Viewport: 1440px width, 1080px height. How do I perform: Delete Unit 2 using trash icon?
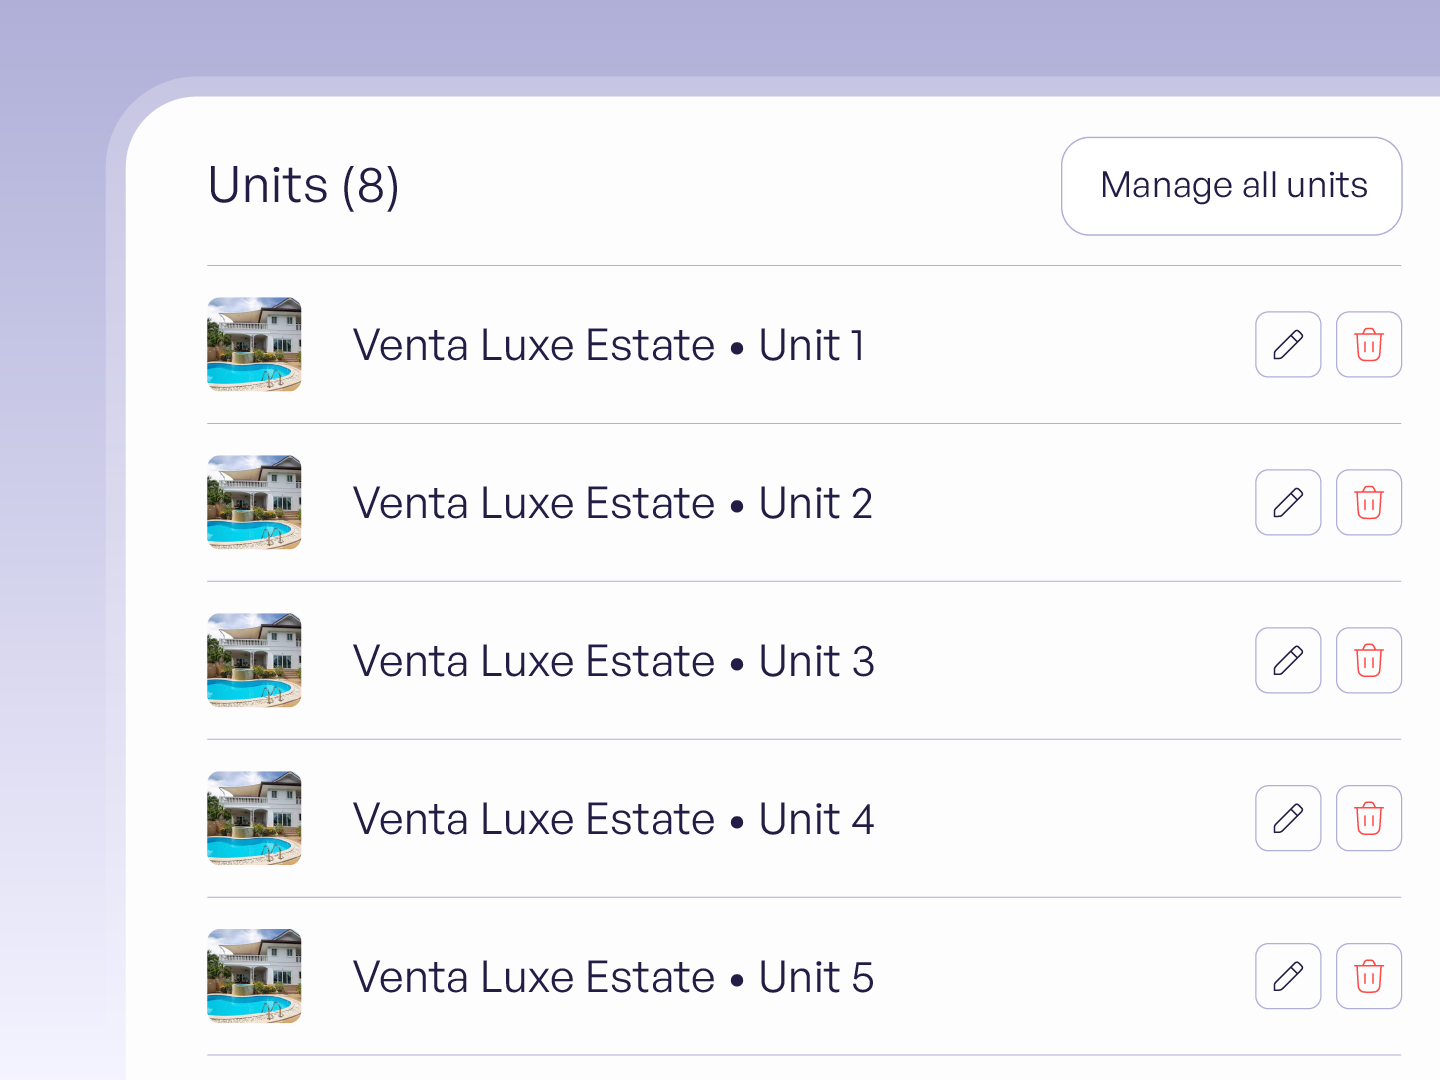coord(1369,502)
